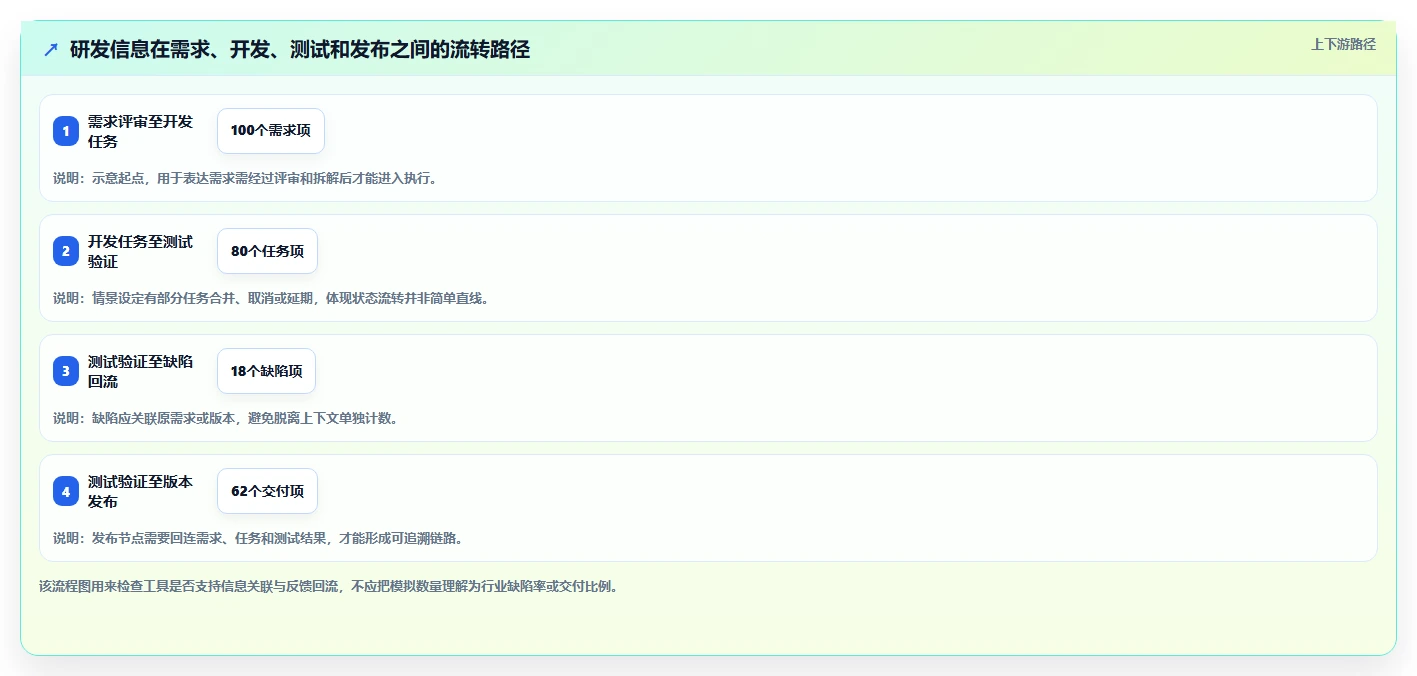The image size is (1417, 676).
Task: Click the 100个需求项 pill
Action: coord(271,131)
